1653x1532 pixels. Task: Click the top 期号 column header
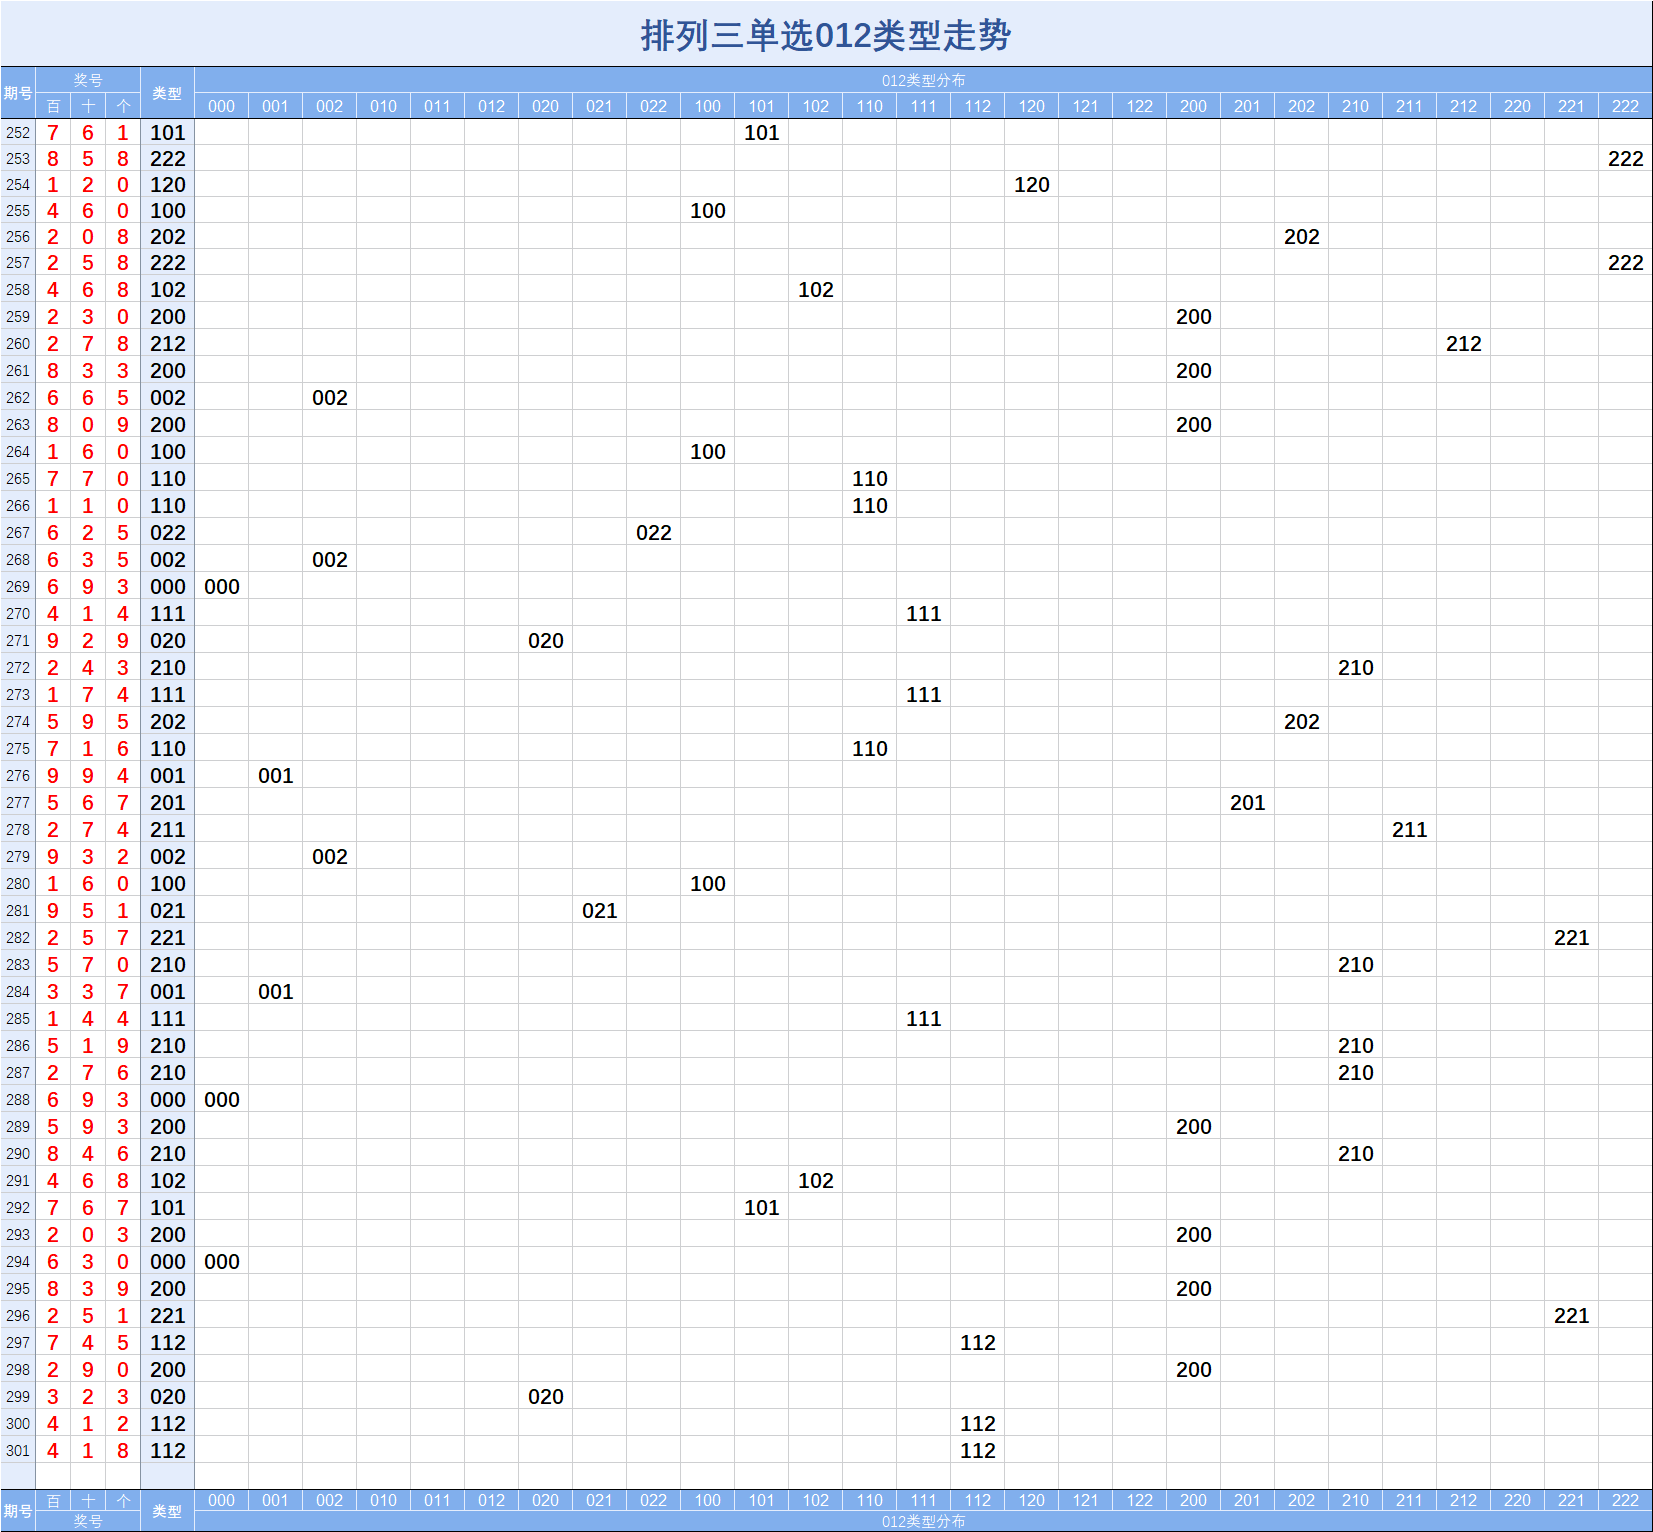[x=18, y=93]
